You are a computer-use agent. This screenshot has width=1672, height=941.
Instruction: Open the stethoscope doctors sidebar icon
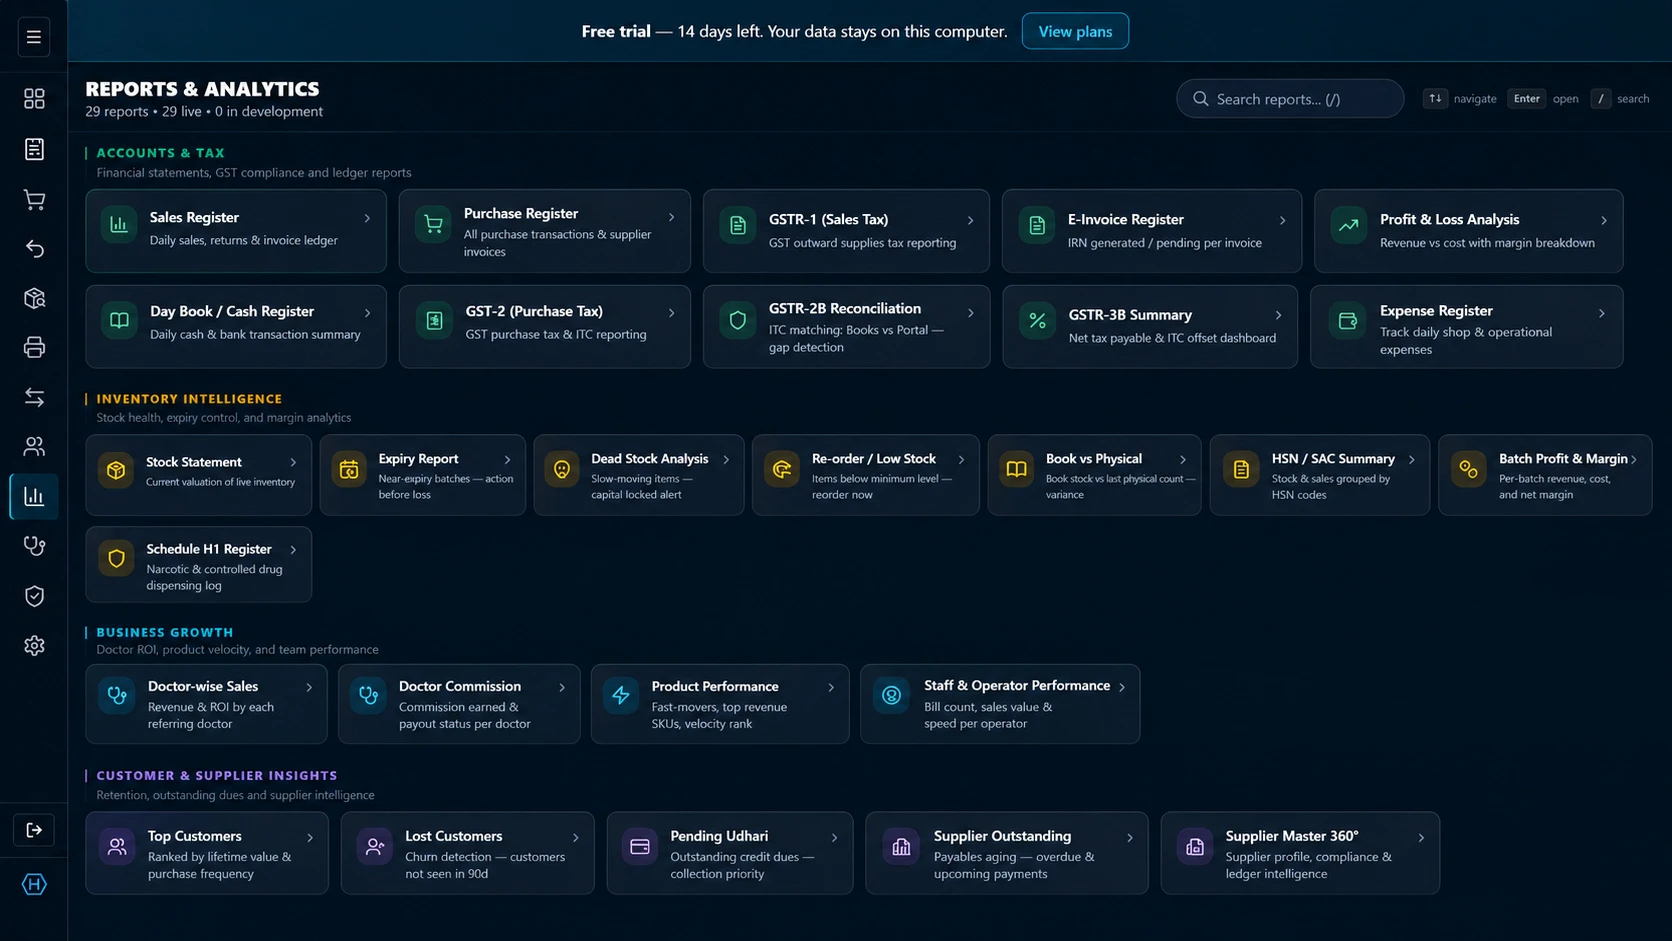click(34, 546)
